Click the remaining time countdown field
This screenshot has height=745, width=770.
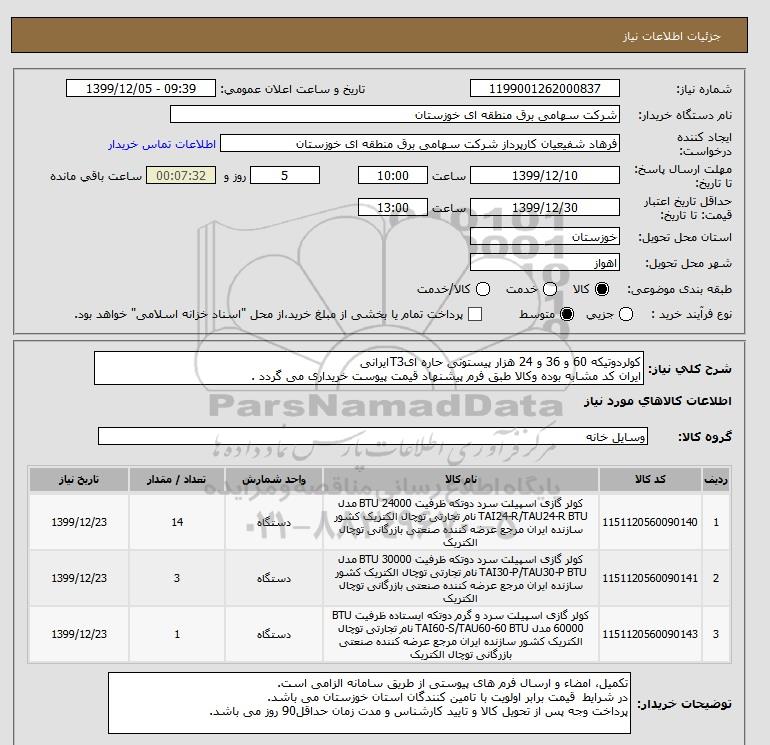click(x=181, y=175)
